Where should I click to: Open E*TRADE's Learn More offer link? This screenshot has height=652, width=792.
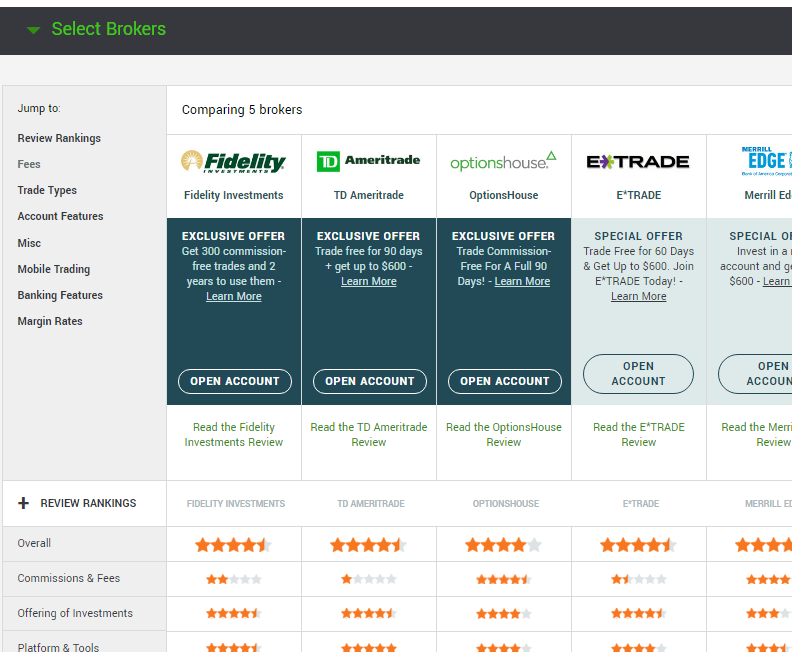click(638, 296)
